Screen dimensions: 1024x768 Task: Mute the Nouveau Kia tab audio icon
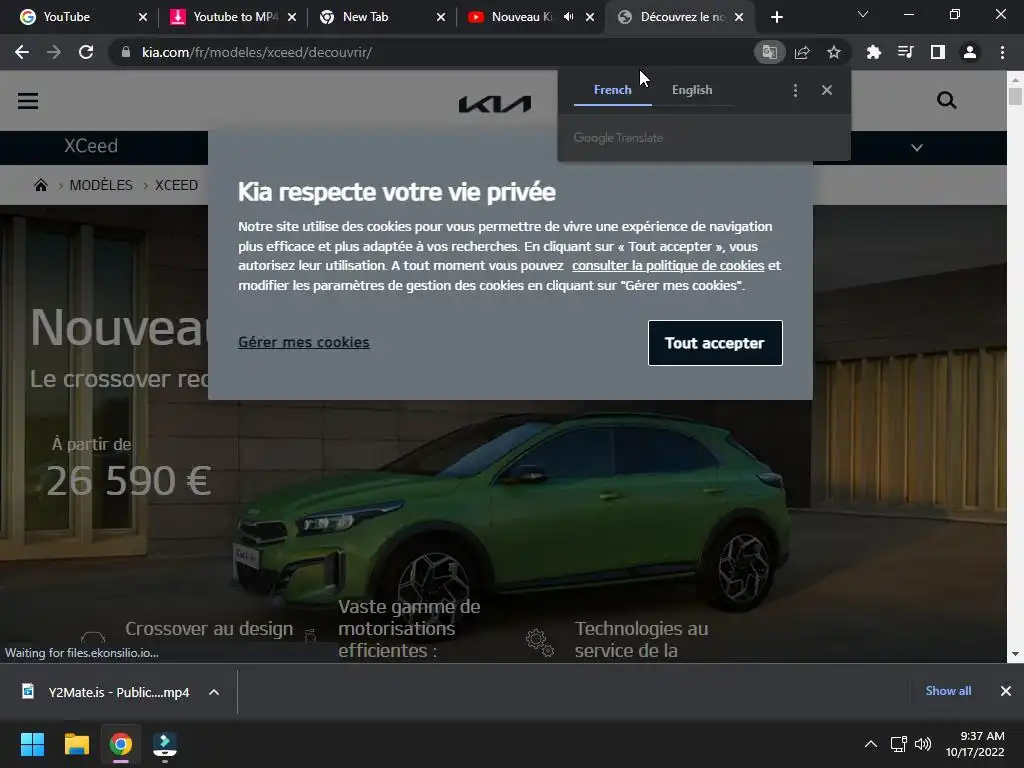pos(569,17)
